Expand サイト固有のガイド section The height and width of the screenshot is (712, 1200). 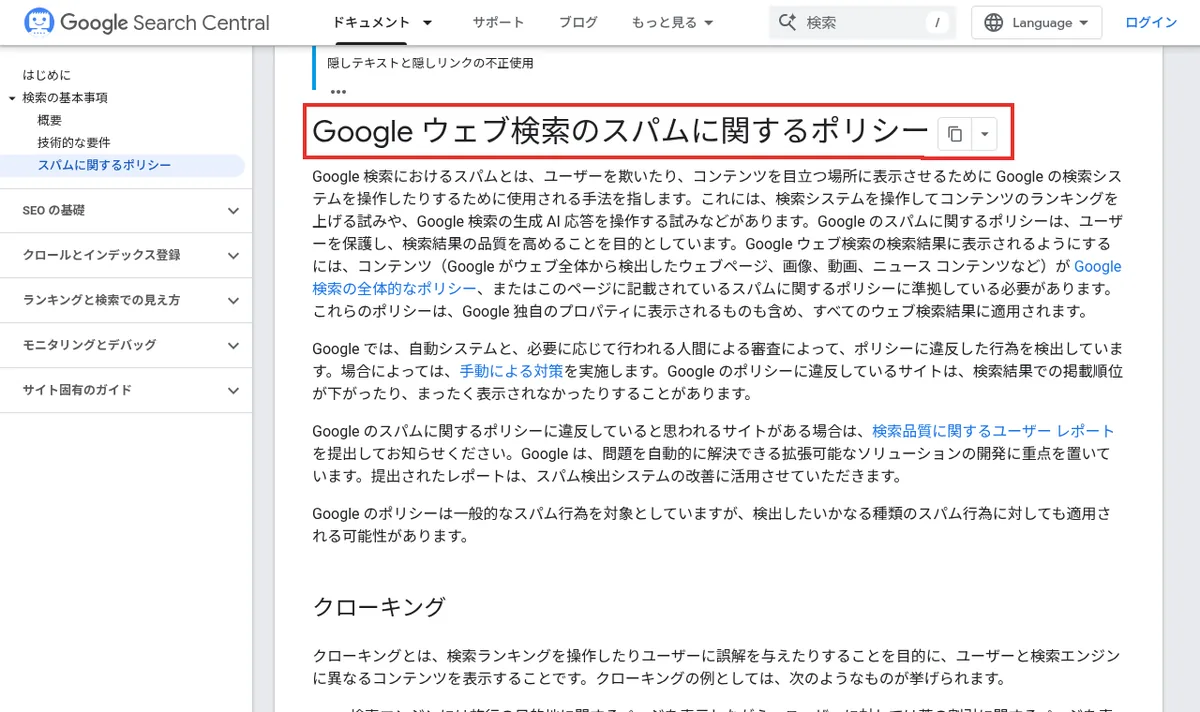click(x=126, y=390)
